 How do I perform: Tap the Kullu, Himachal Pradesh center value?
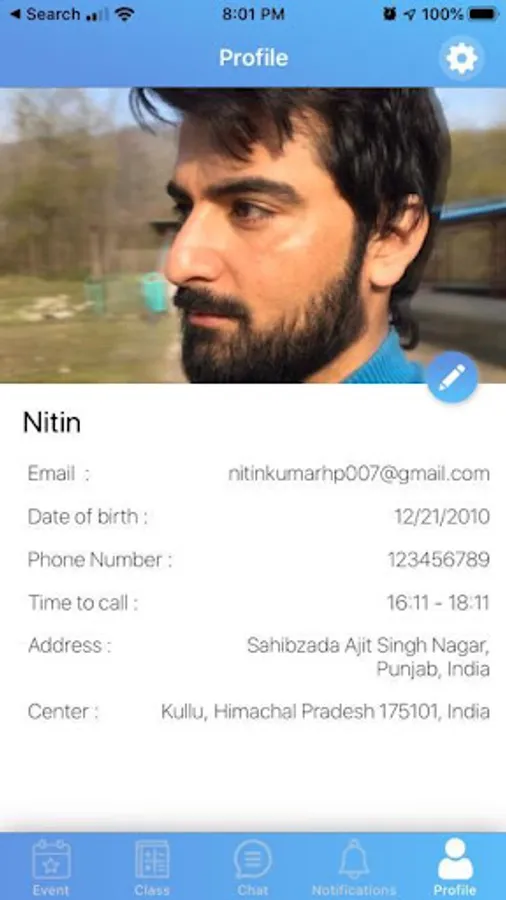click(325, 712)
